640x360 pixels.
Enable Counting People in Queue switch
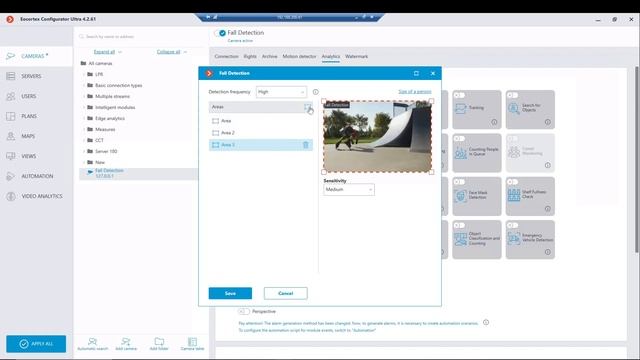click(459, 138)
